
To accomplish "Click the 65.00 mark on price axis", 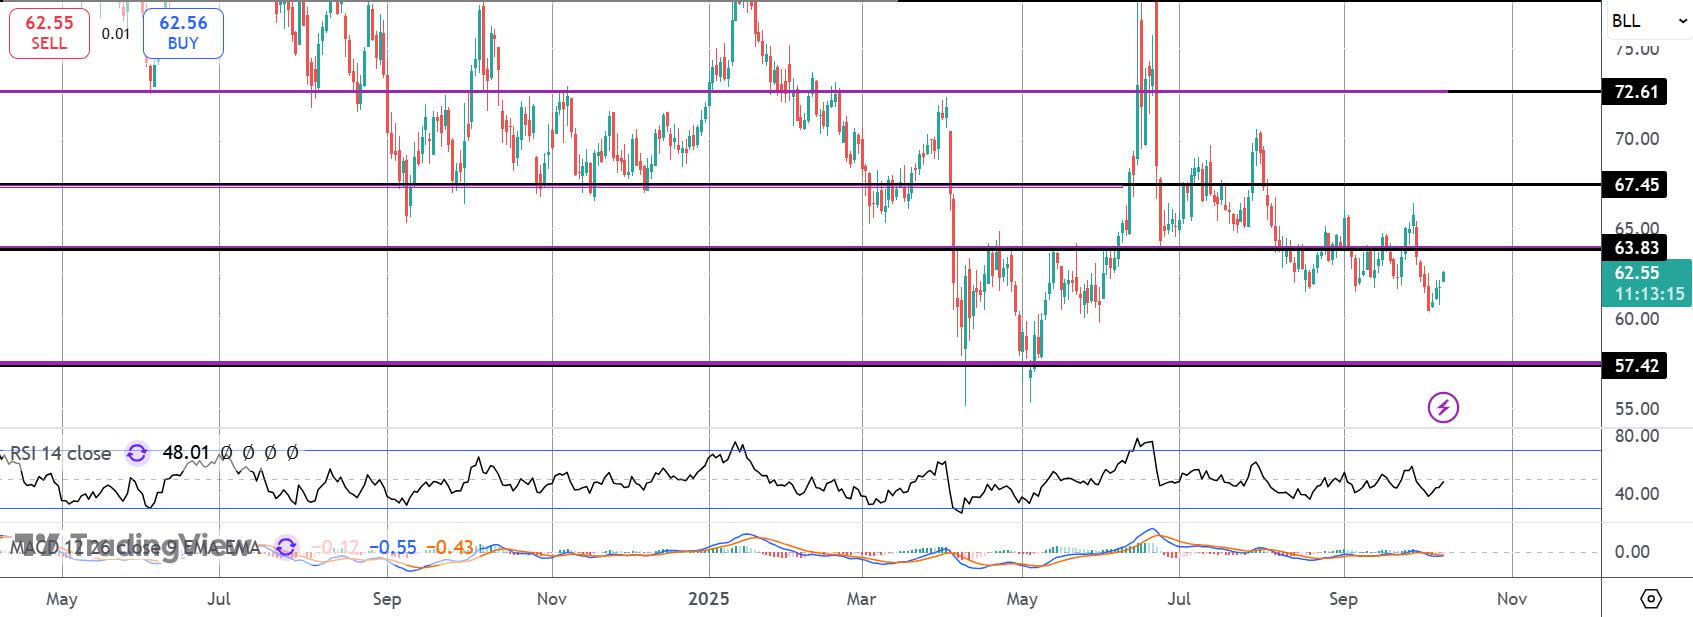I will coord(1636,229).
